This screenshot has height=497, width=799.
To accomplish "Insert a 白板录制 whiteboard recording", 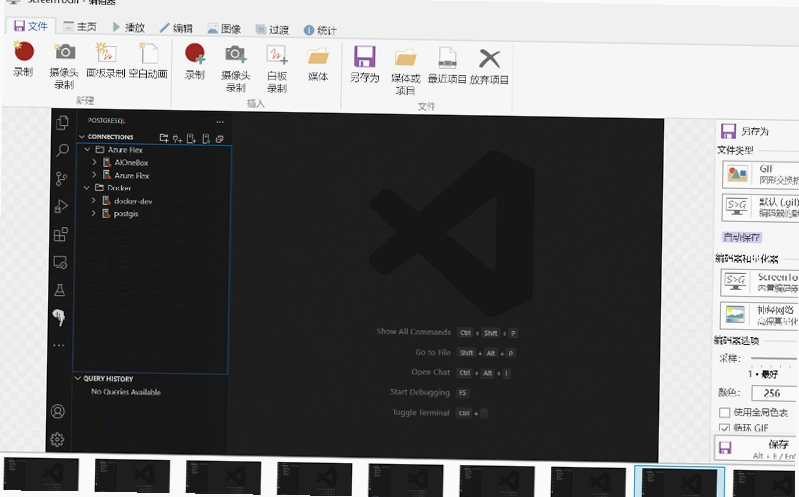I will tap(277, 69).
